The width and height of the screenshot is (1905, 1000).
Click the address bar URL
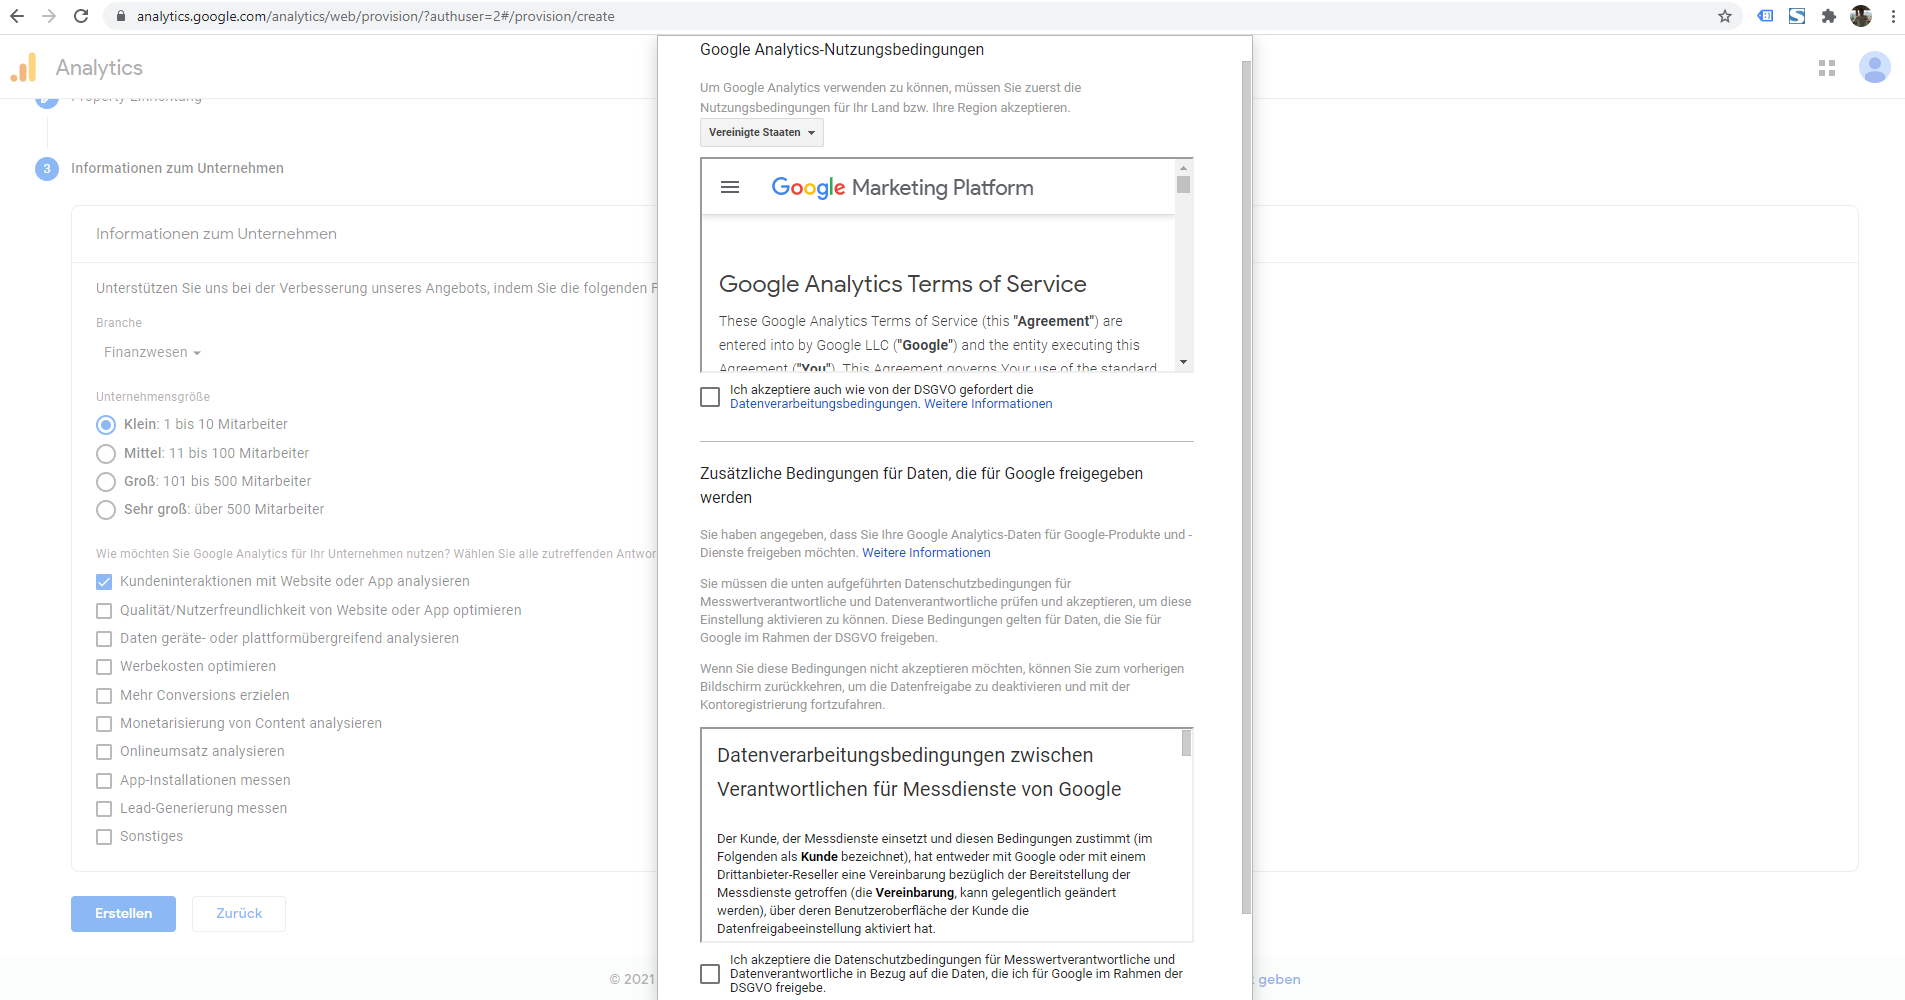(x=376, y=16)
